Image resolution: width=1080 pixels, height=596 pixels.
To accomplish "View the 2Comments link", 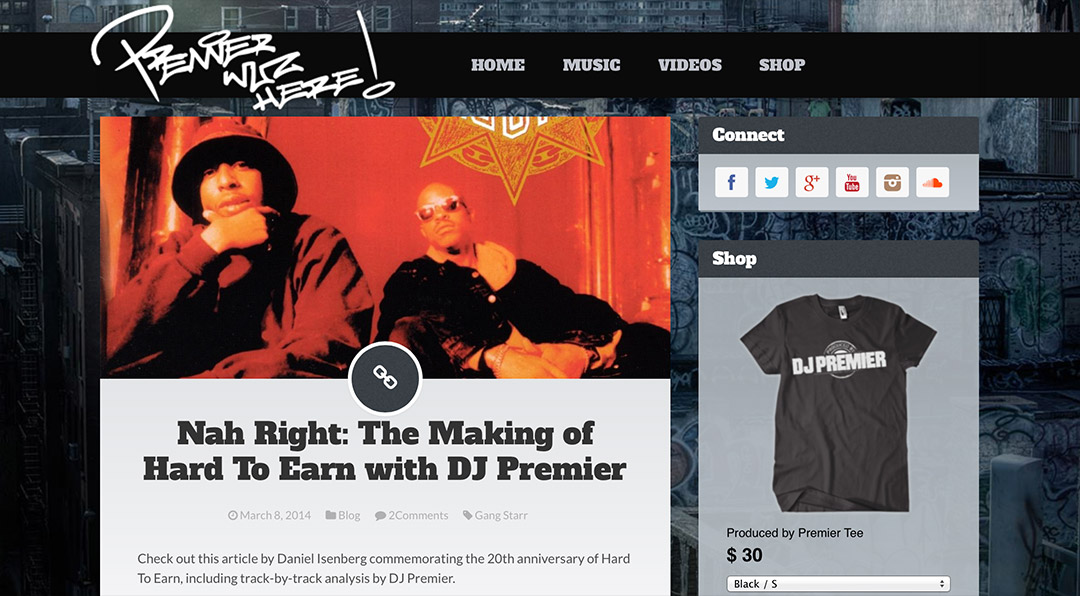I will click(412, 515).
